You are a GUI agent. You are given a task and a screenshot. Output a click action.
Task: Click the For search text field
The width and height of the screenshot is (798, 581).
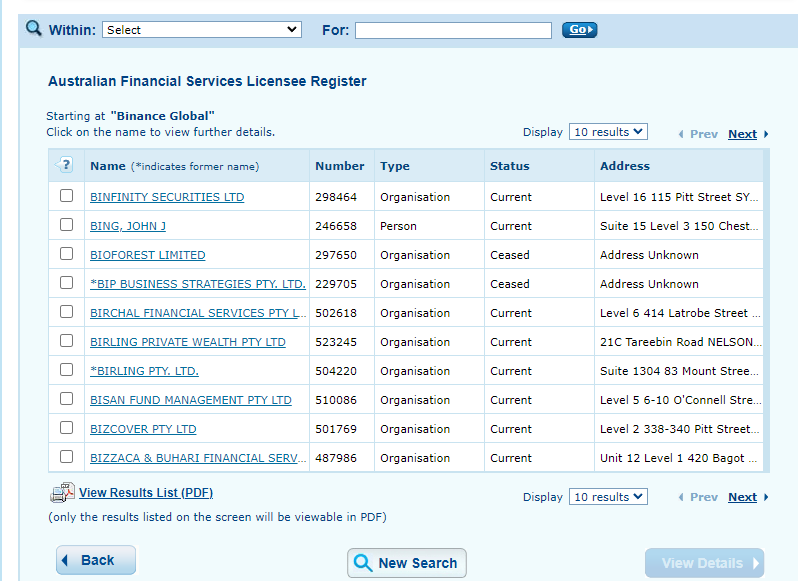pyautogui.click(x=453, y=30)
